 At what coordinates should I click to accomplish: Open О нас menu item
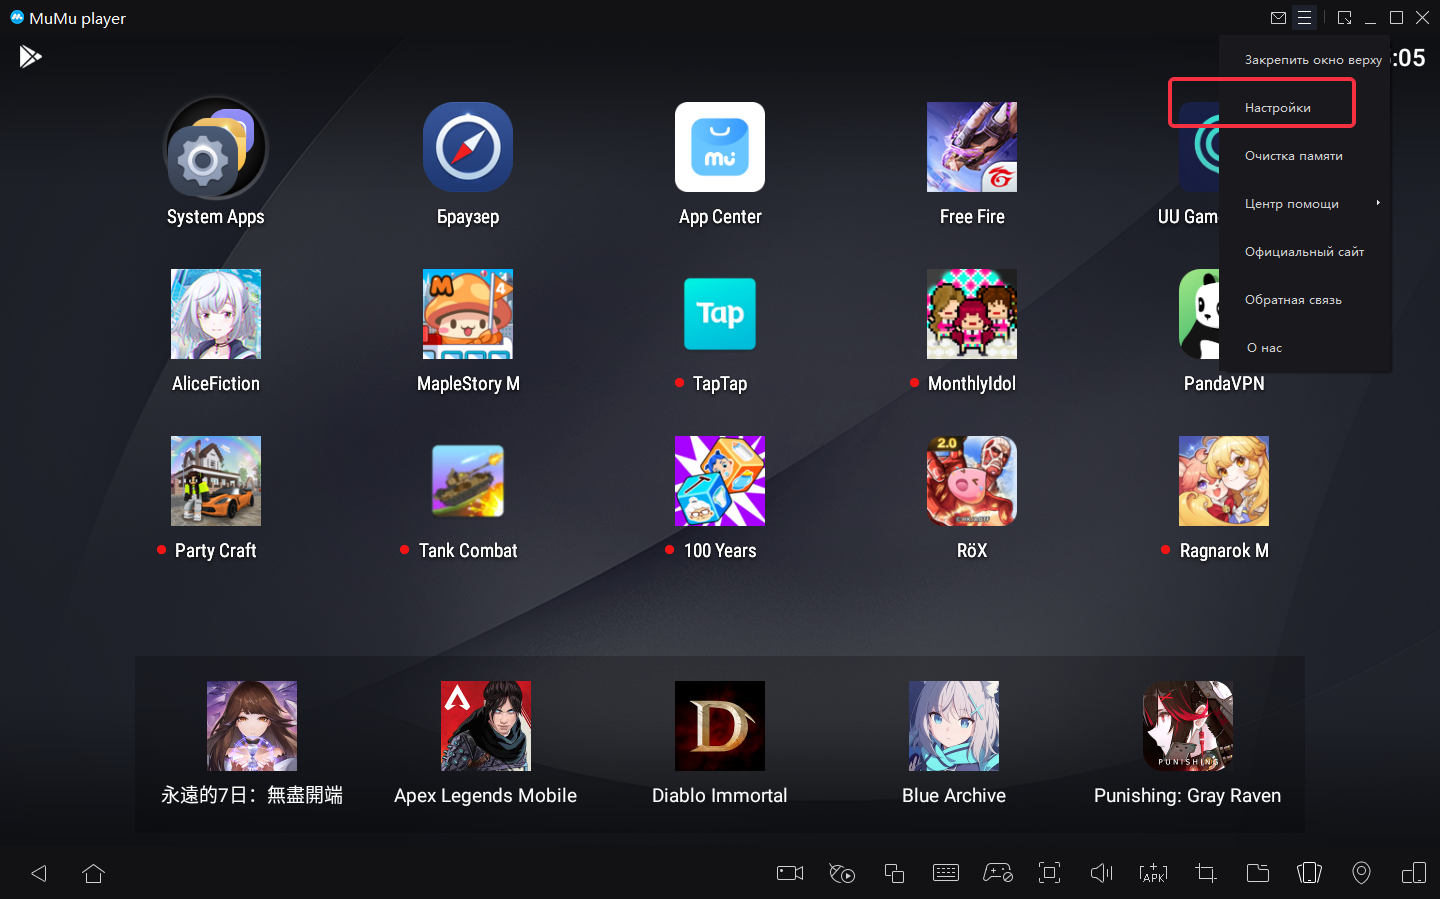click(1306, 348)
